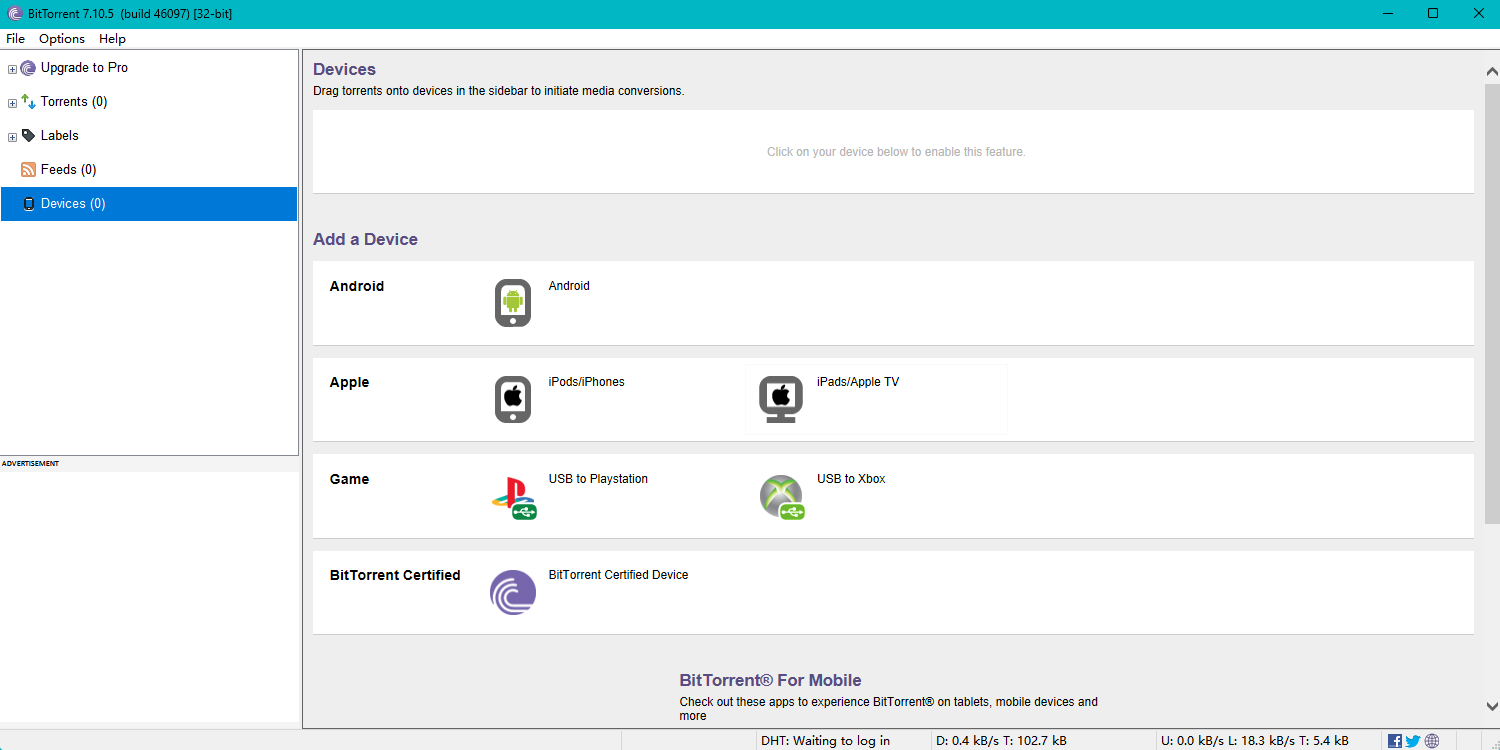Click the USB to Playstation icon
Screen dimensions: 1500x750
[x=513, y=496]
